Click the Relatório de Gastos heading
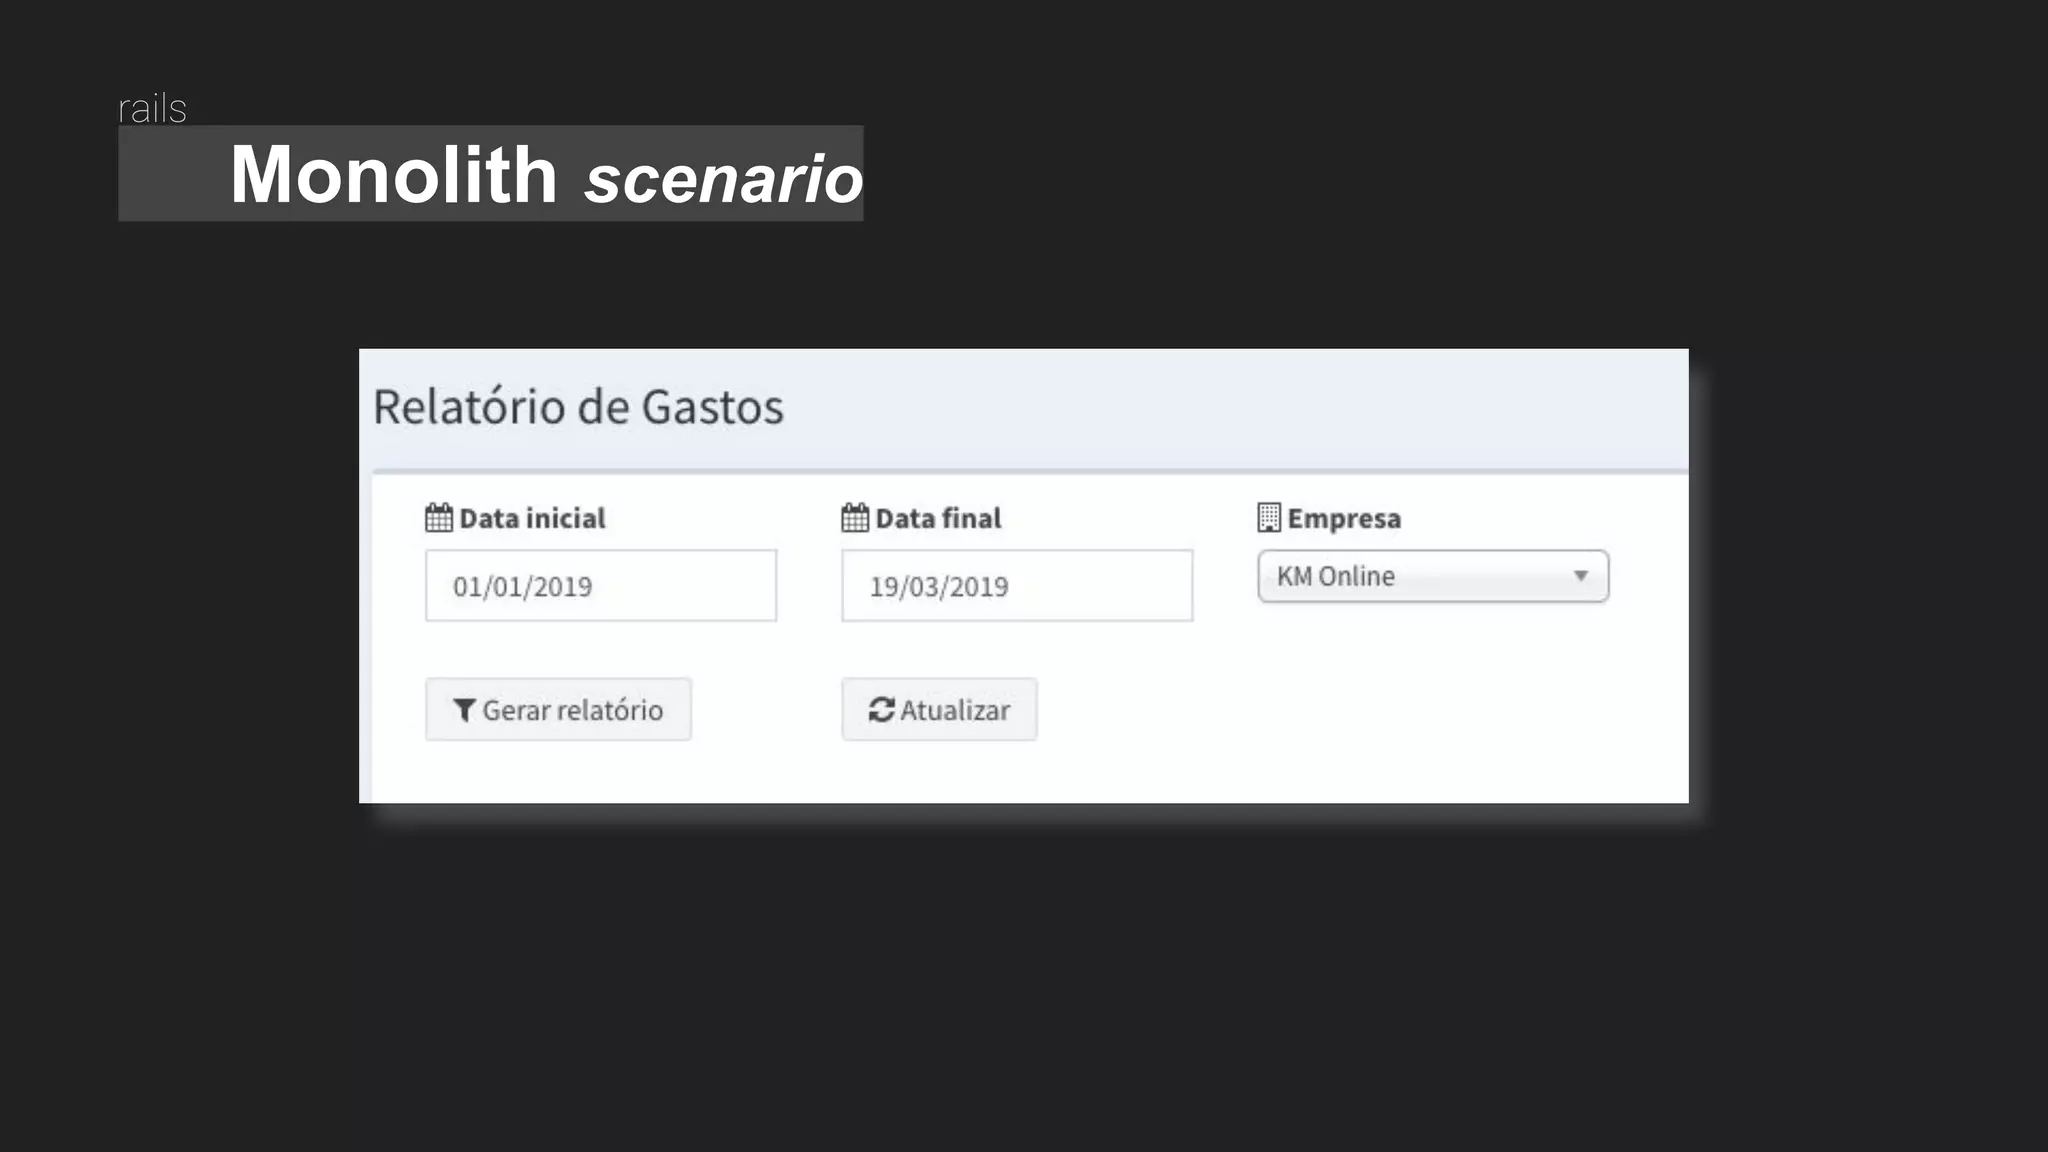This screenshot has height=1152, width=2048. 578,407
